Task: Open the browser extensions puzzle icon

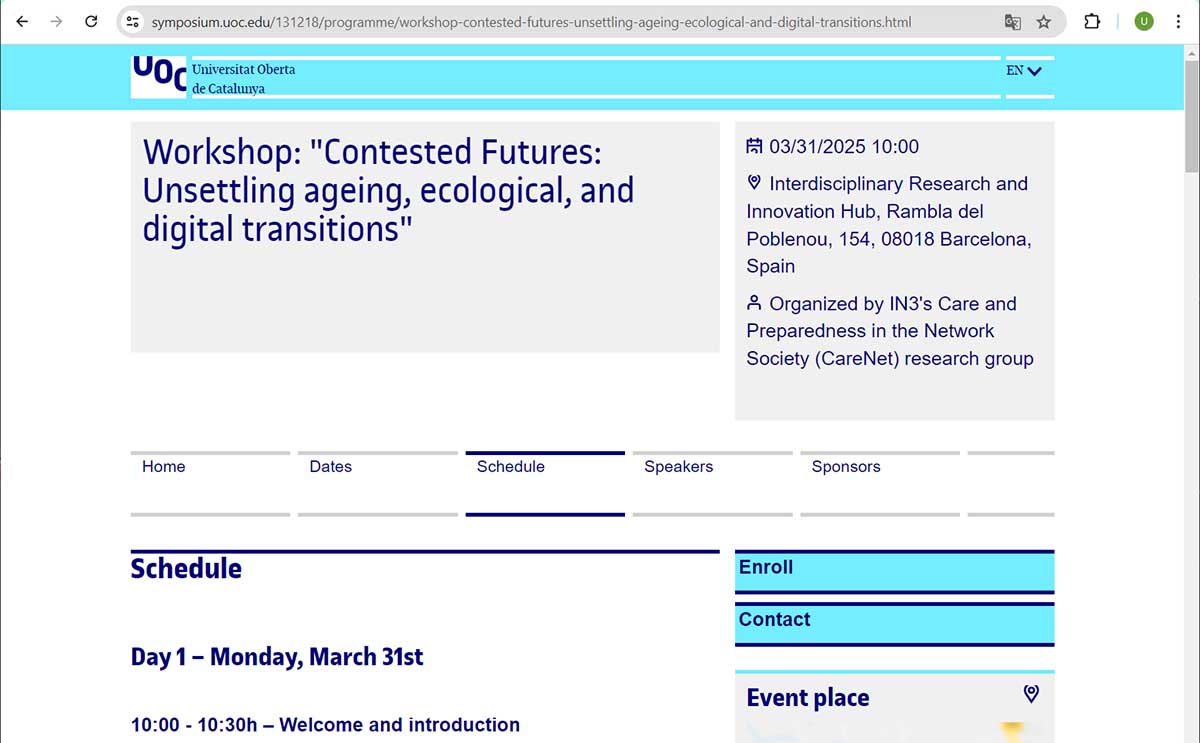Action: coord(1092,21)
